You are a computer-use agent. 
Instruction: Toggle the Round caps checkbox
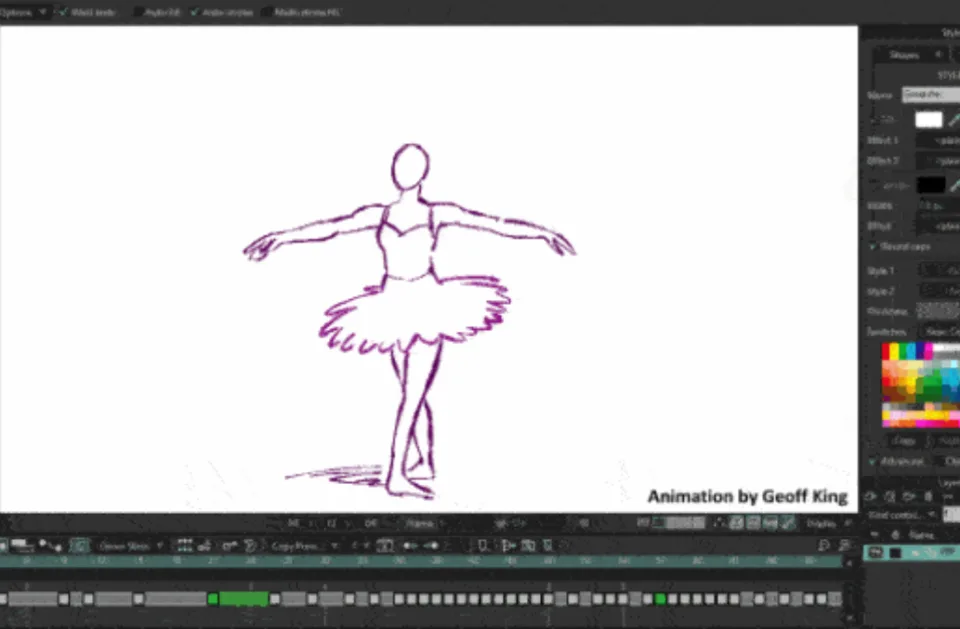872,246
